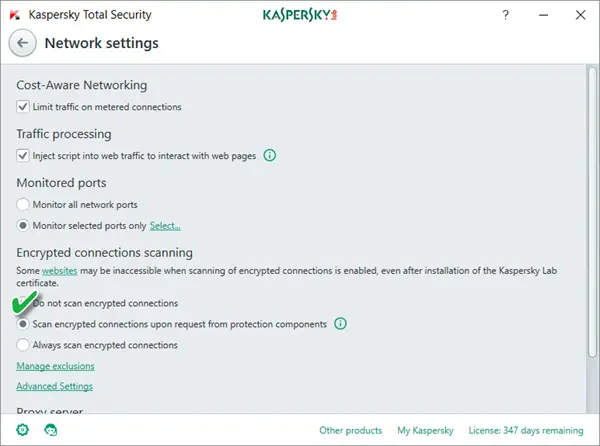Click the back arrow button

(x=23, y=44)
